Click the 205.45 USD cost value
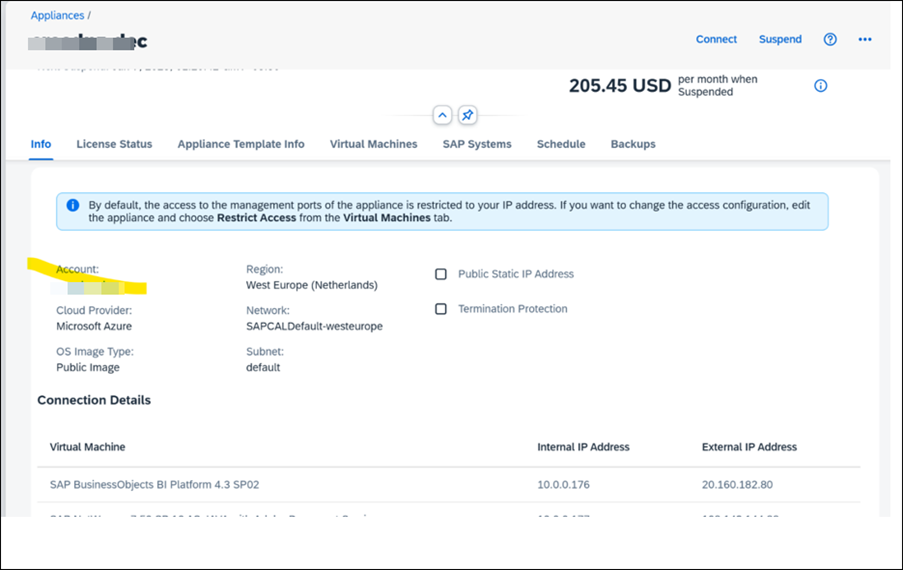The height and width of the screenshot is (570, 903). (620, 86)
